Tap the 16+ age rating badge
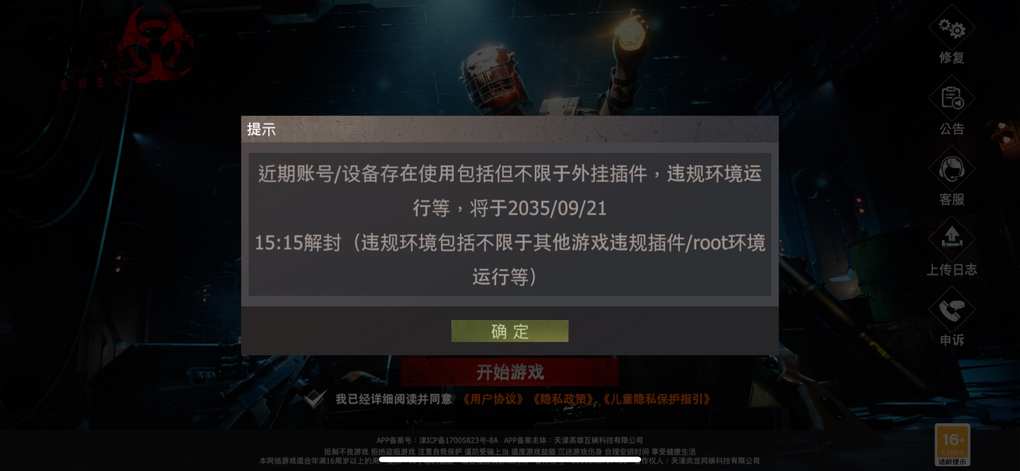Image resolution: width=1020 pixels, height=471 pixels. pos(952,444)
